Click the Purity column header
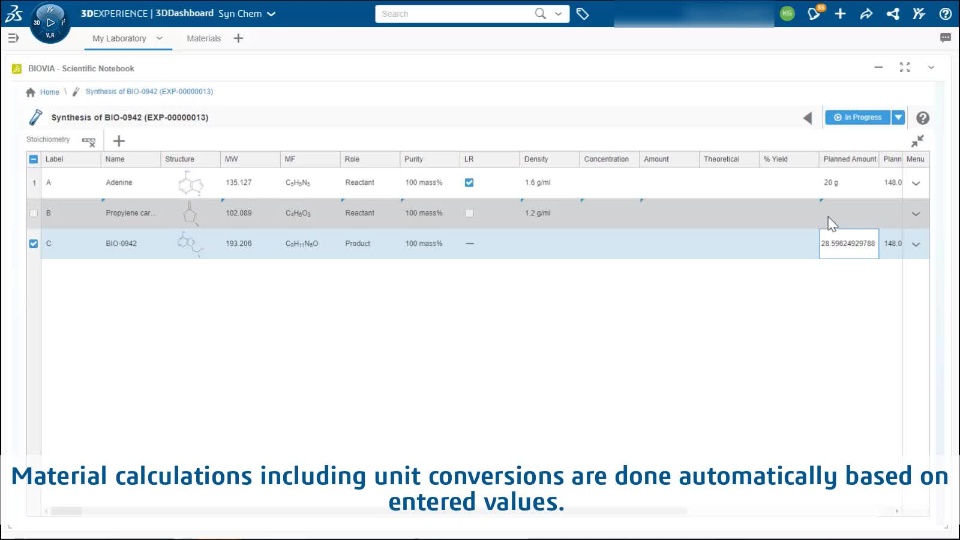The height and width of the screenshot is (540, 960). click(x=430, y=159)
